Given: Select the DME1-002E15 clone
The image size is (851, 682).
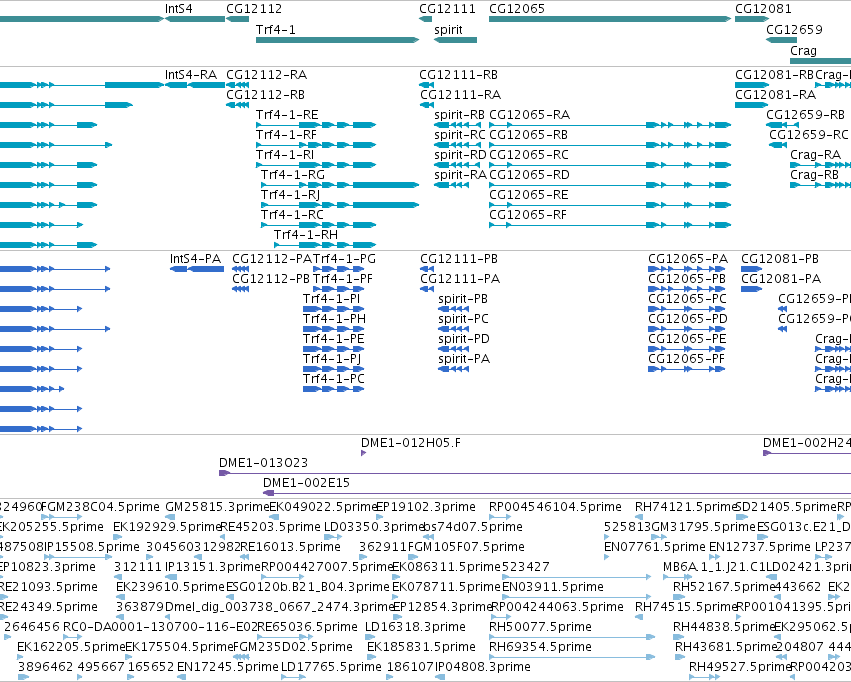Looking at the screenshot, I should [557, 493].
